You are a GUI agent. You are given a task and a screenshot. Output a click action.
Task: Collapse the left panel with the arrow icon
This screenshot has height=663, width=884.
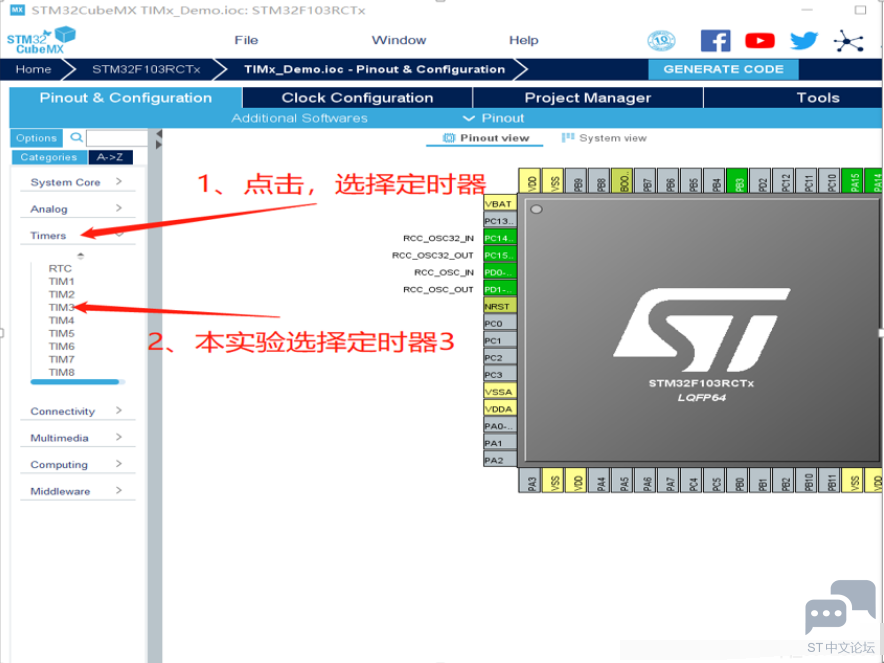158,134
